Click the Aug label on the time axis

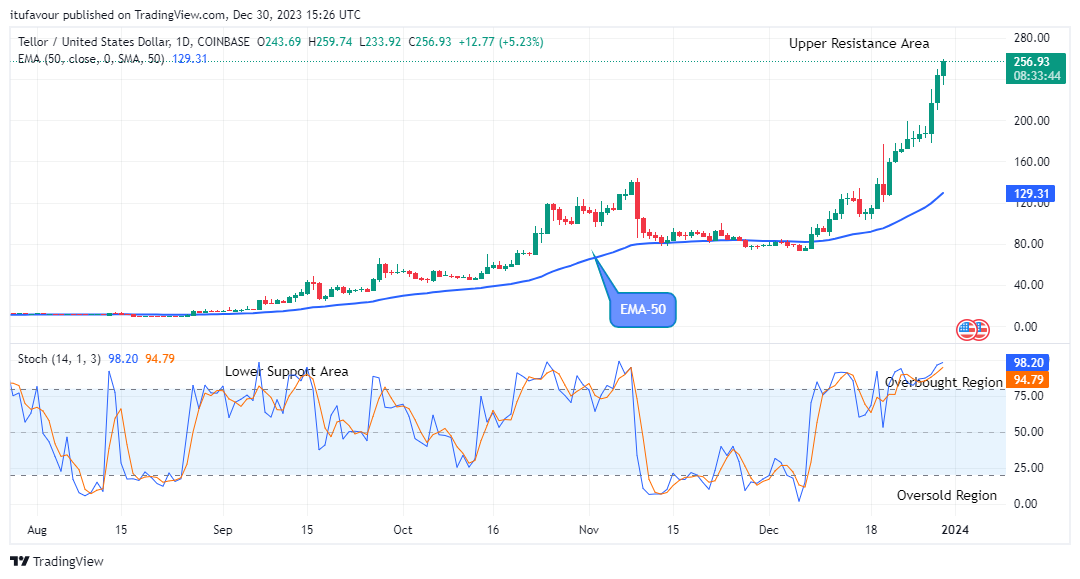(x=37, y=529)
